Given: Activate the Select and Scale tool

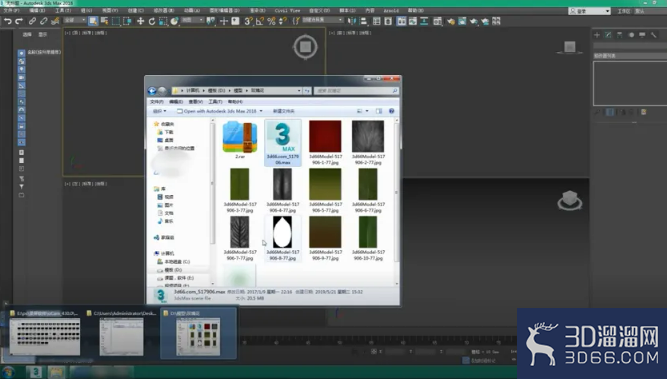Looking at the screenshot, I should click(163, 21).
